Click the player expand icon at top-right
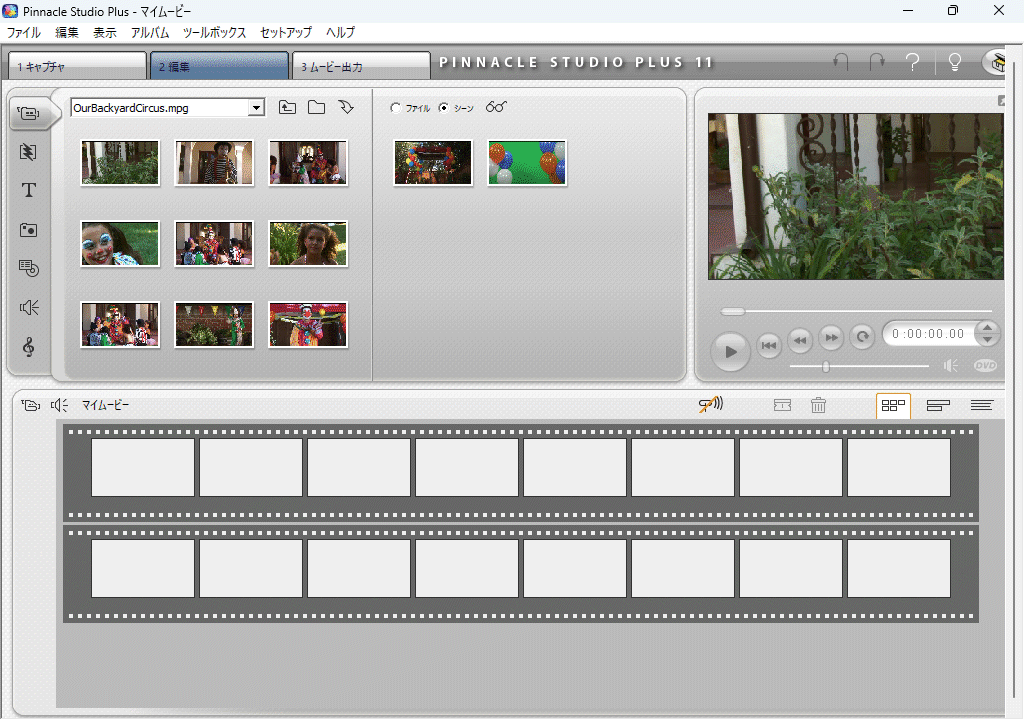1024x720 pixels. [x=1001, y=101]
